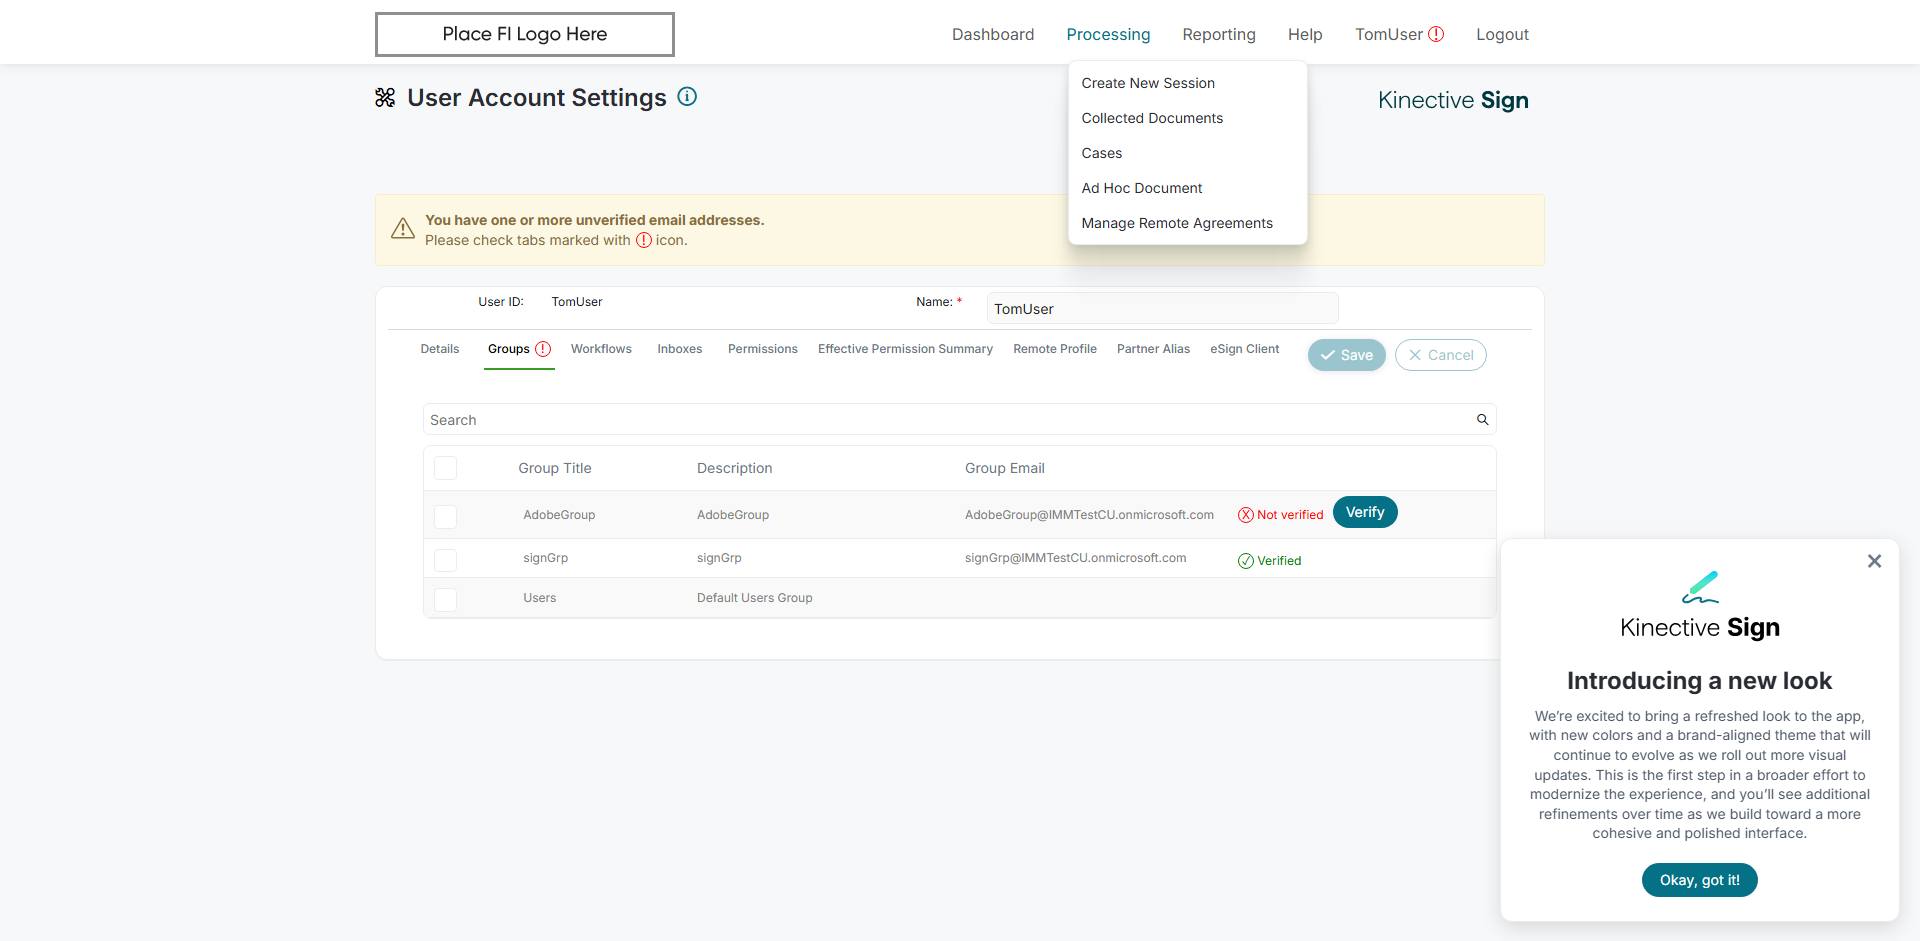The image size is (1920, 941).
Task: Toggle the select-all header checkbox
Action: pos(446,468)
